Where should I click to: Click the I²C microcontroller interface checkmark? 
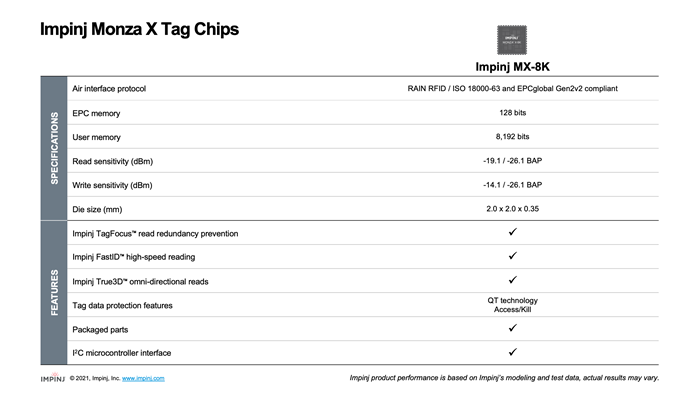point(512,352)
